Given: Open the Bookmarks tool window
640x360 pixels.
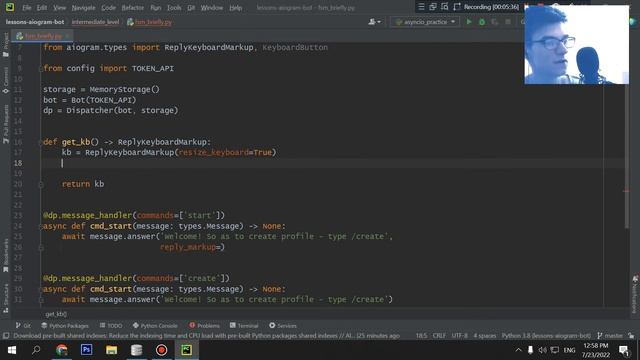Looking at the screenshot, I should pos(6,256).
